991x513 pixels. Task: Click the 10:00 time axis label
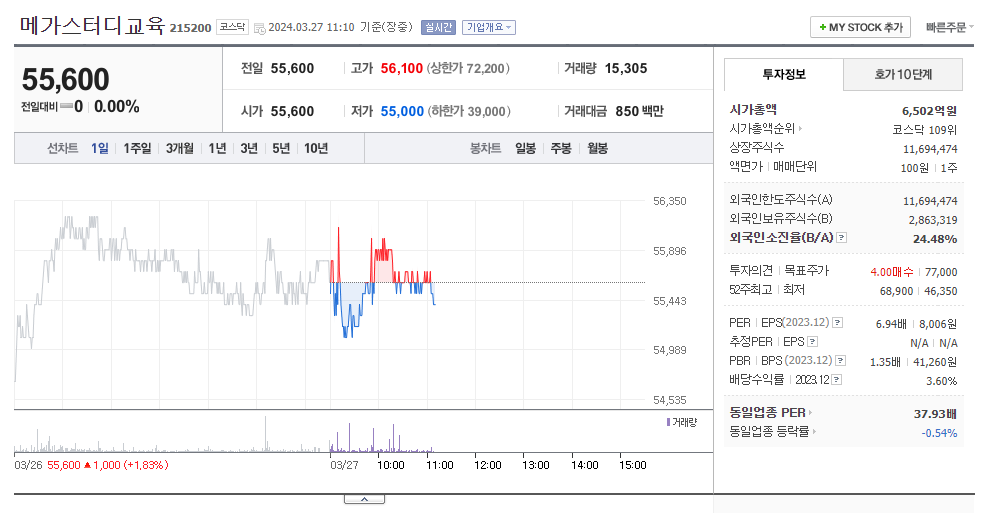[391, 465]
